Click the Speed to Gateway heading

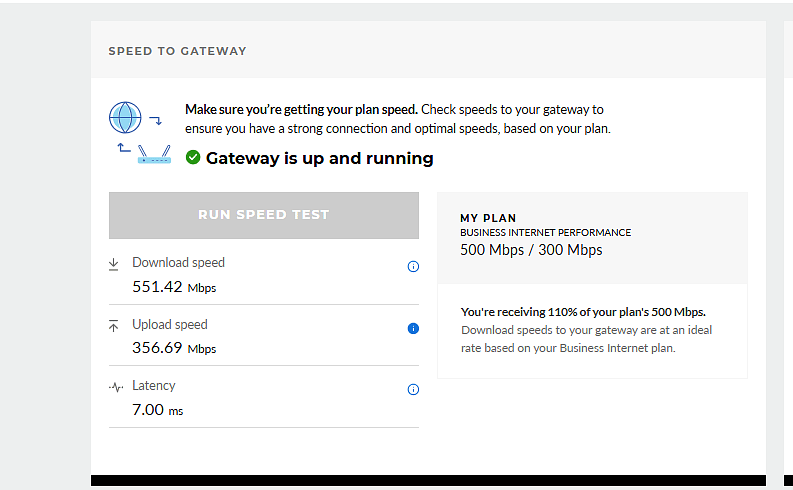coord(178,51)
